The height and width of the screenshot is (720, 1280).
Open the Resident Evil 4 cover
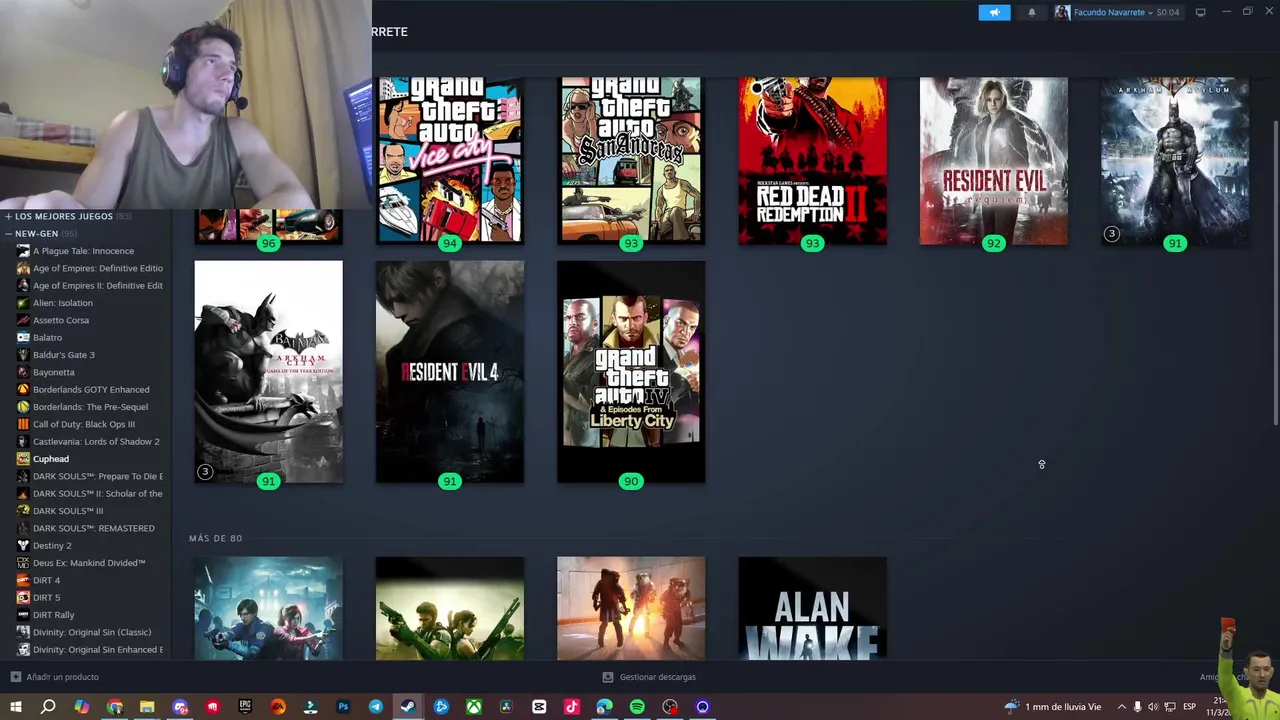[450, 372]
